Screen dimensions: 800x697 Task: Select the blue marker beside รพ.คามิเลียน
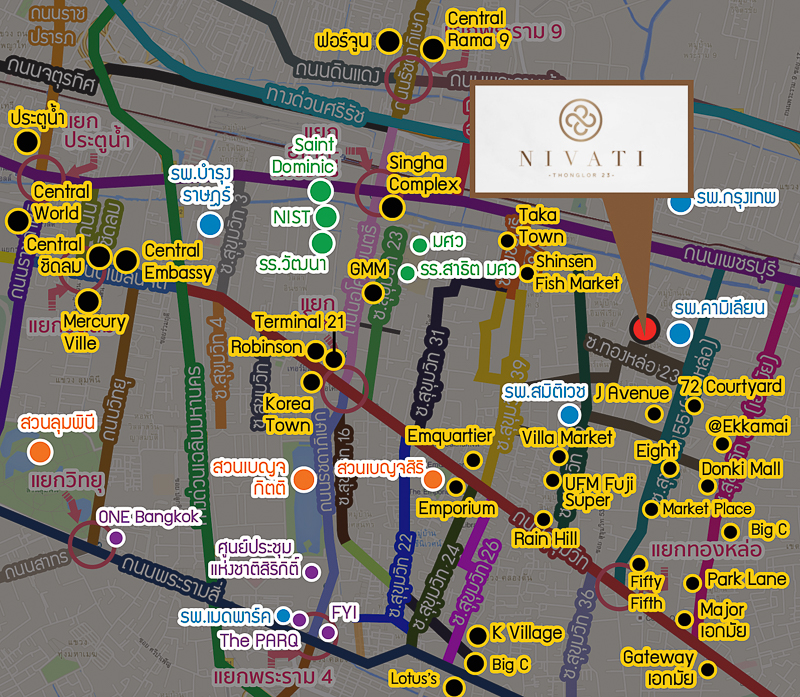click(x=680, y=333)
